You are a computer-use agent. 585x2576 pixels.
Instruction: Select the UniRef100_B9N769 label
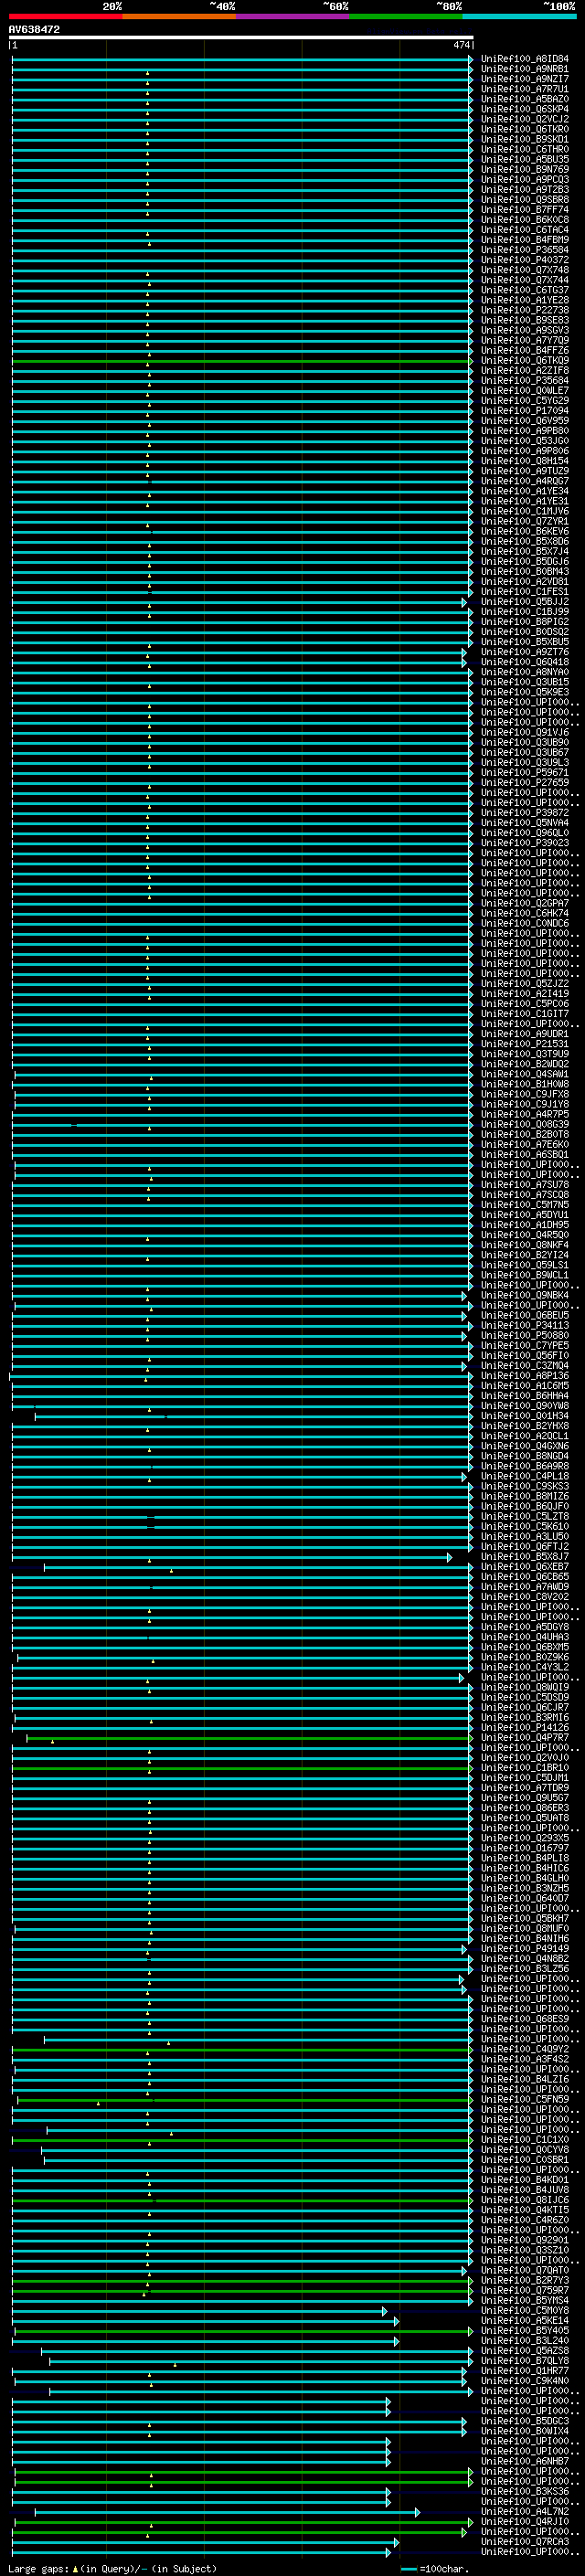coord(525,169)
